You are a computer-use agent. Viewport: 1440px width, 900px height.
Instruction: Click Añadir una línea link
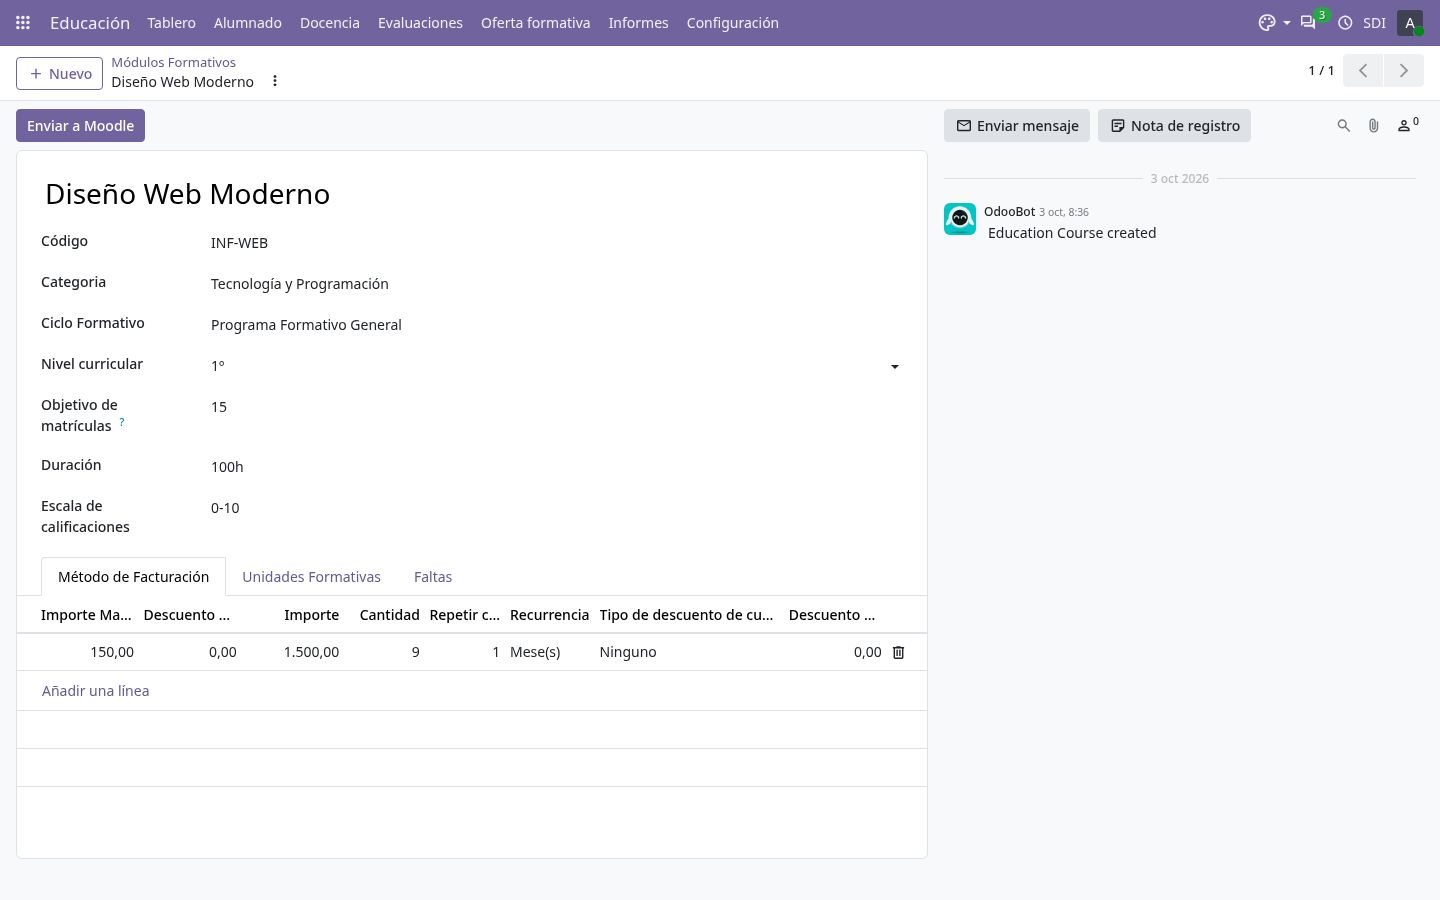pyautogui.click(x=95, y=691)
